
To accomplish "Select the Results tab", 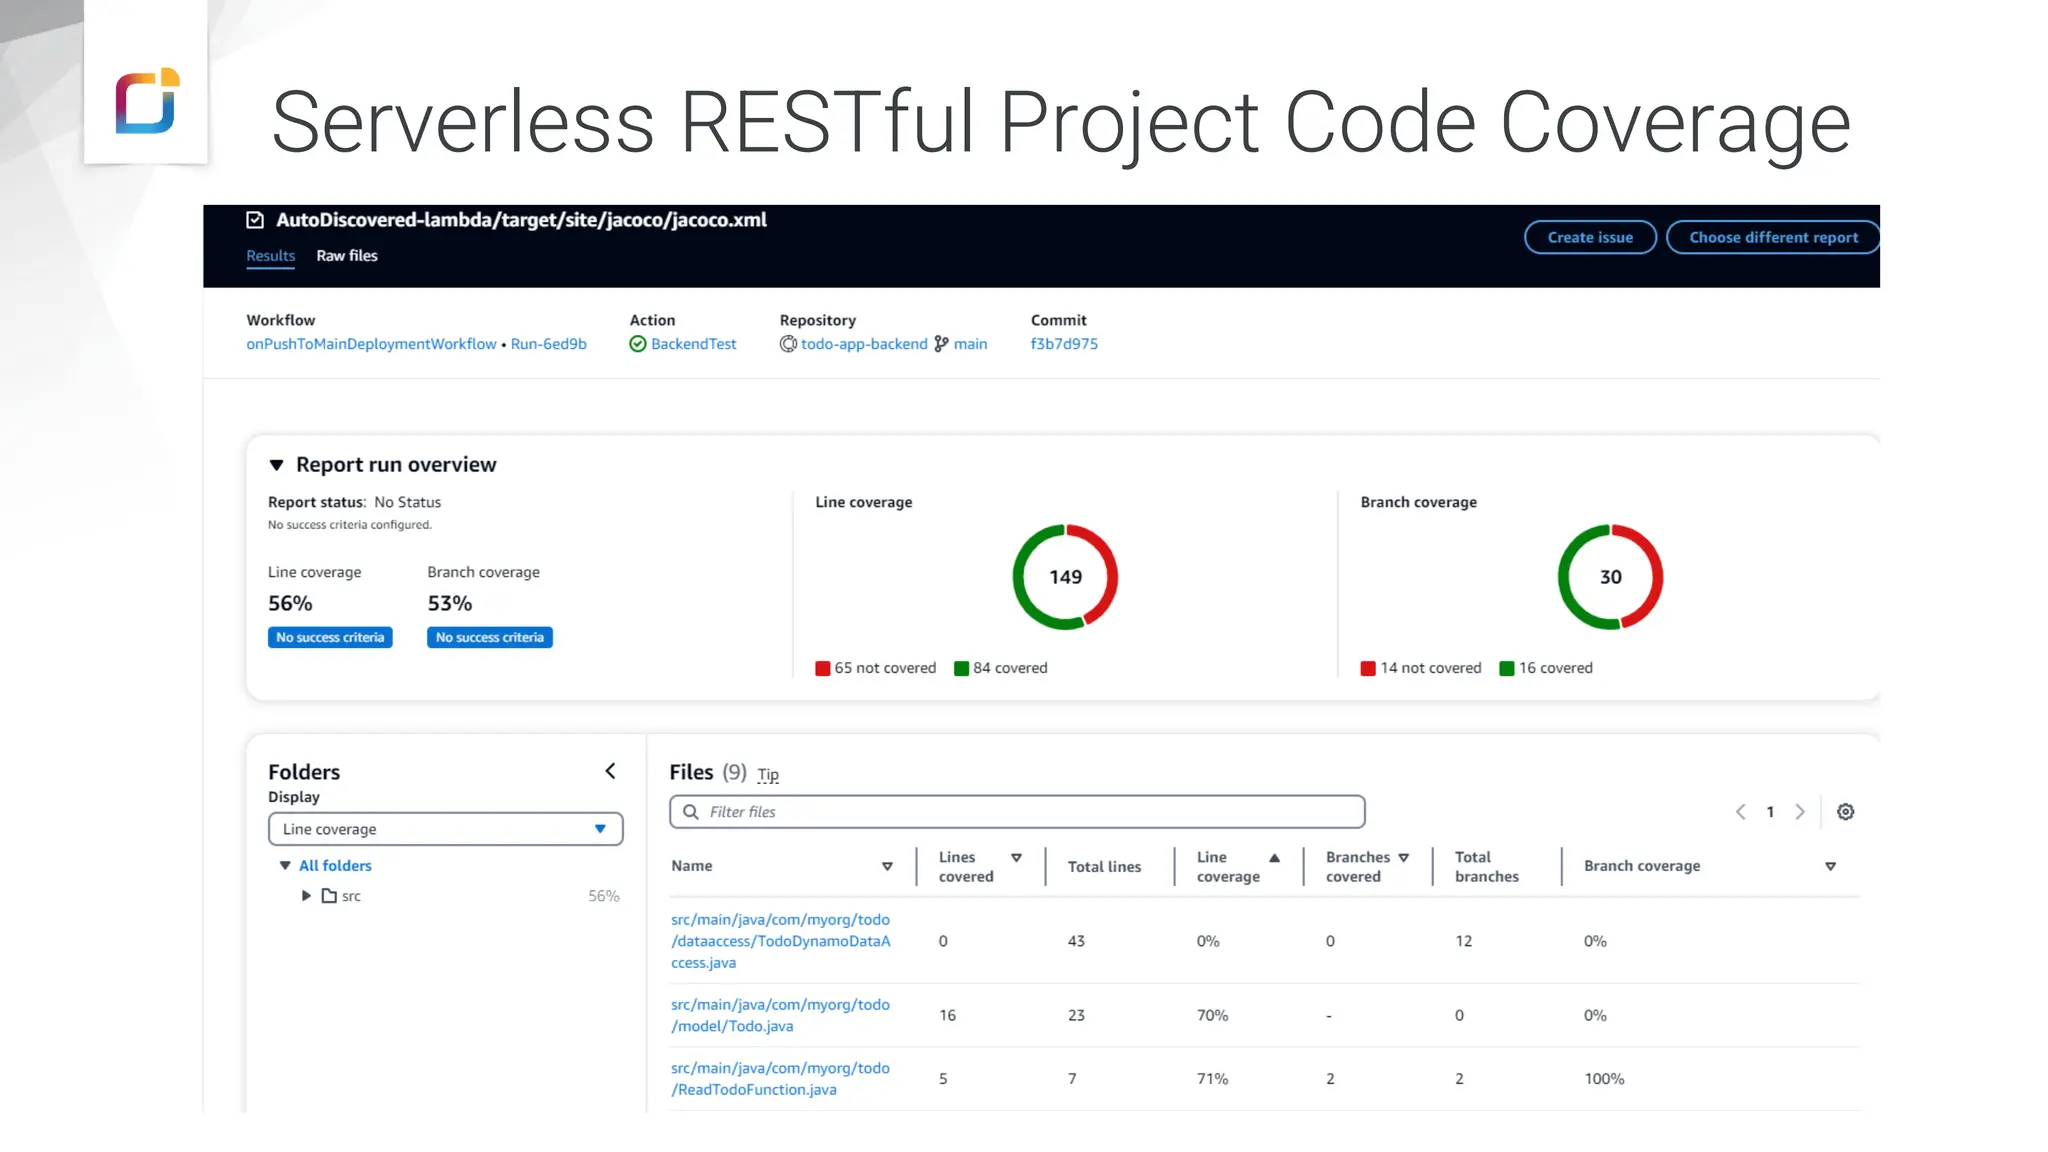I will click(x=270, y=256).
